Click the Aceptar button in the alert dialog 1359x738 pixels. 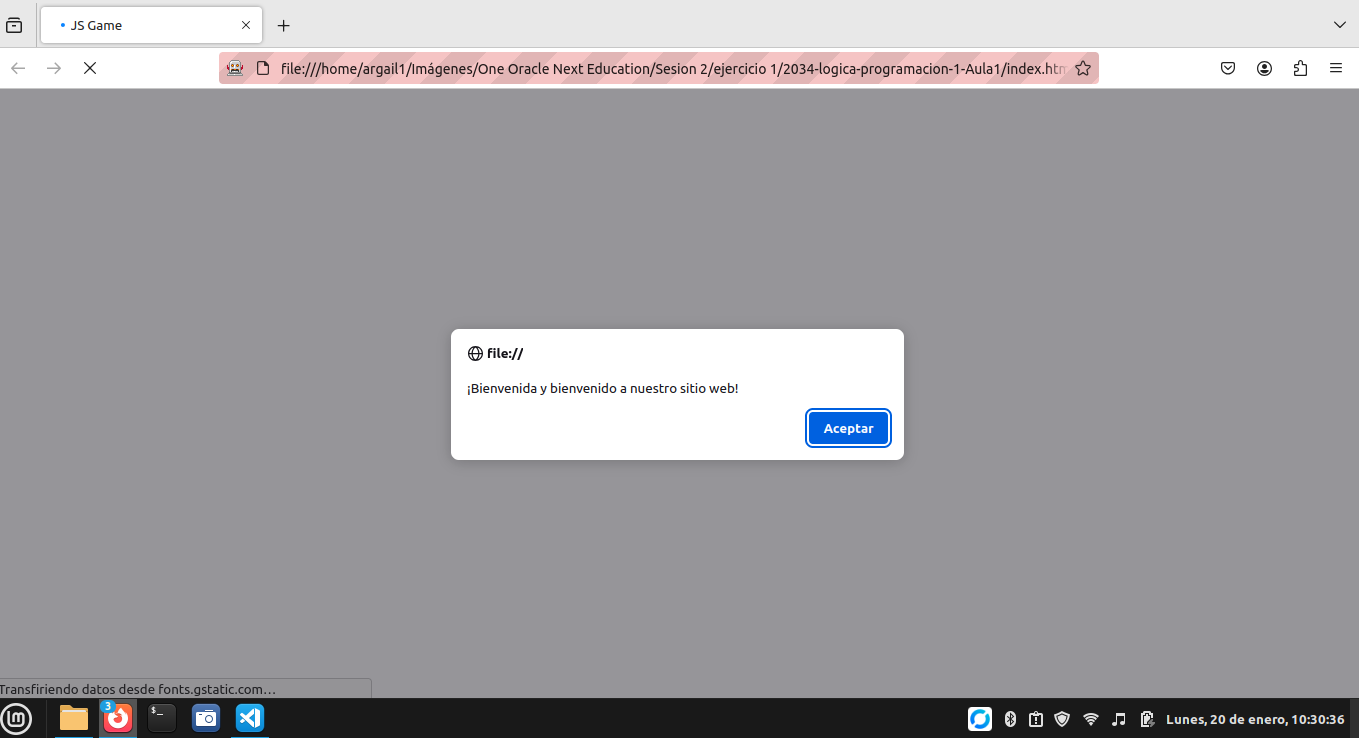click(x=848, y=428)
